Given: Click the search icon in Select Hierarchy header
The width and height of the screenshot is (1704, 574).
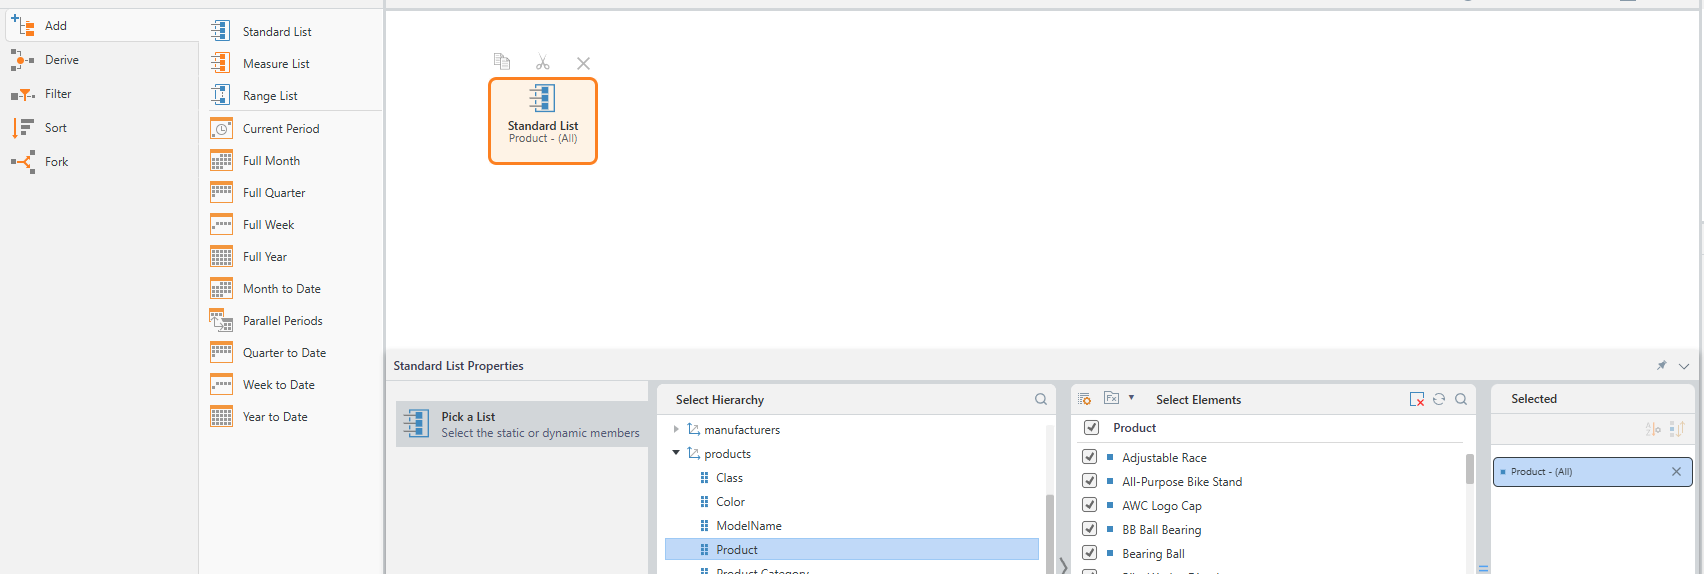Looking at the screenshot, I should [1041, 399].
